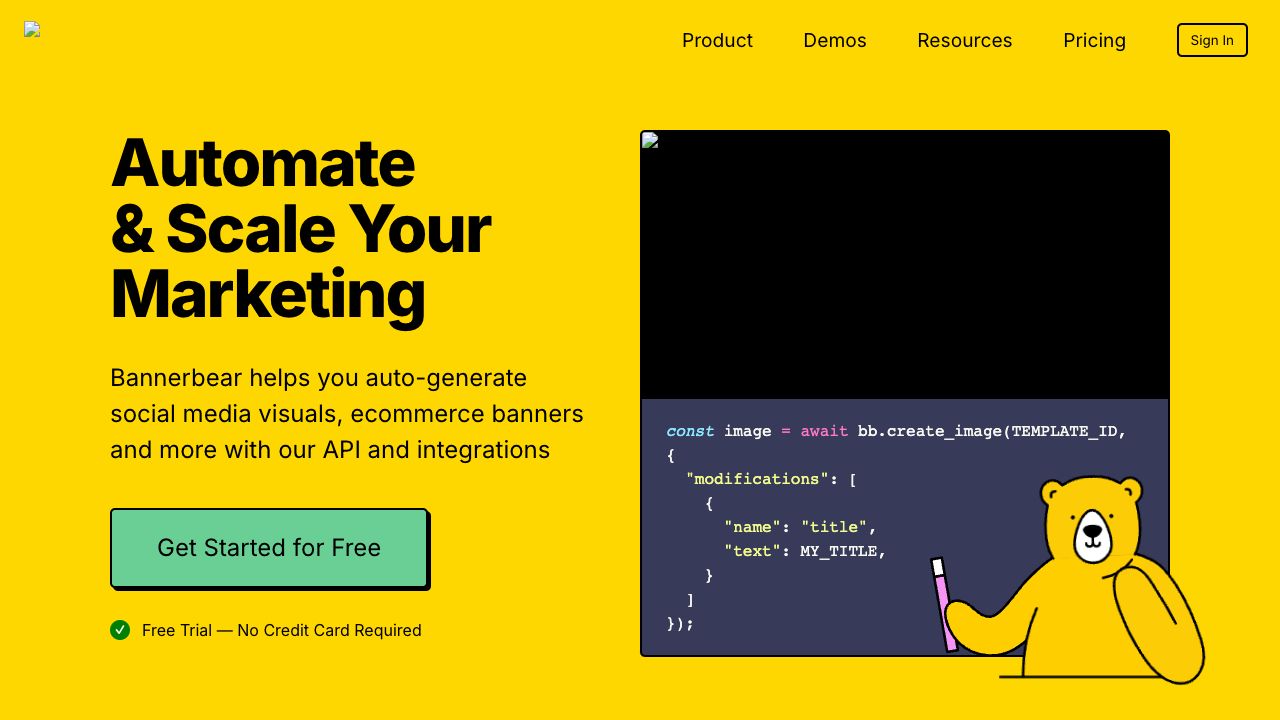Click the bear's left ear
Viewport: 1280px width, 720px height.
(1053, 492)
